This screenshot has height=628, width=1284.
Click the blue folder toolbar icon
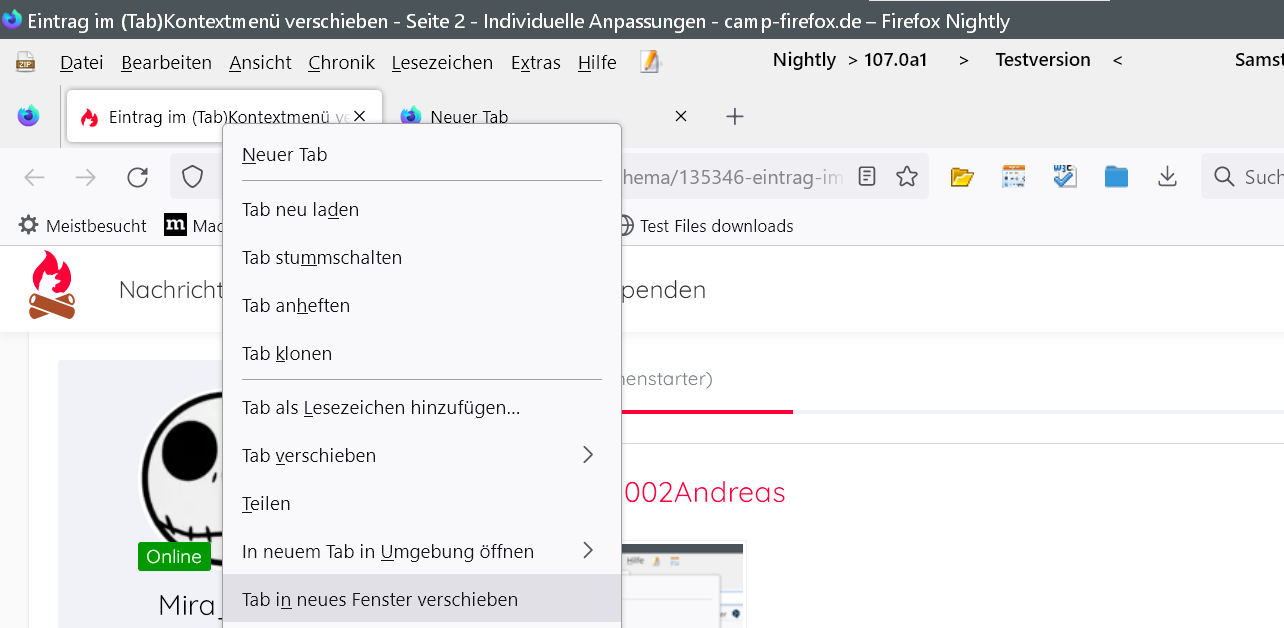click(x=1116, y=177)
